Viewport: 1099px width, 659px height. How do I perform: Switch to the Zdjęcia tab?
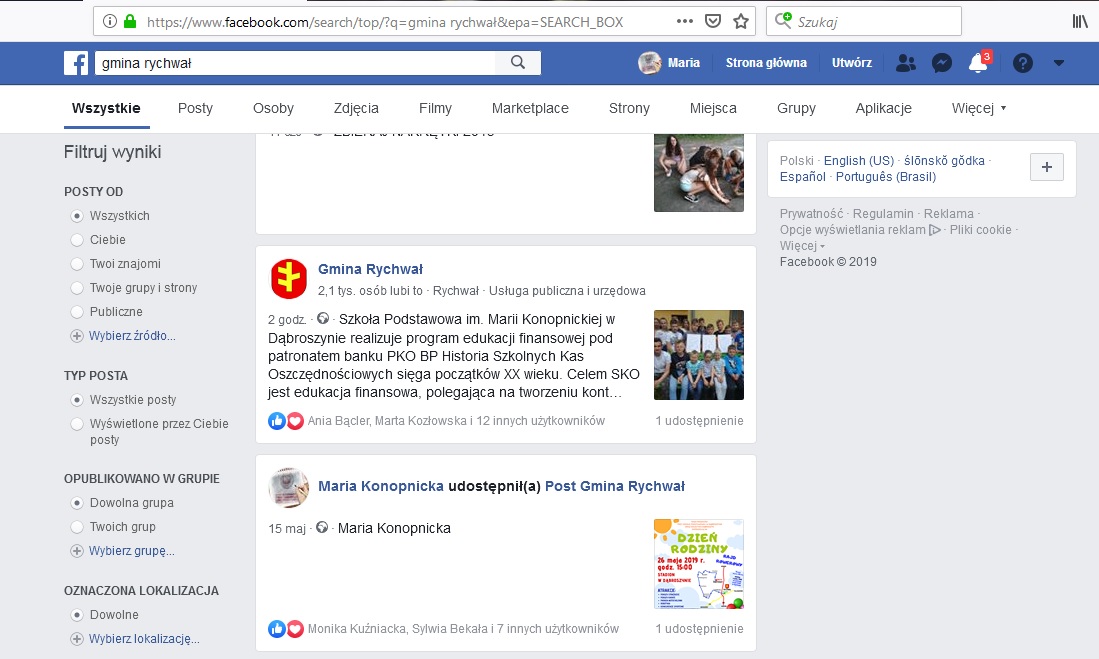356,108
